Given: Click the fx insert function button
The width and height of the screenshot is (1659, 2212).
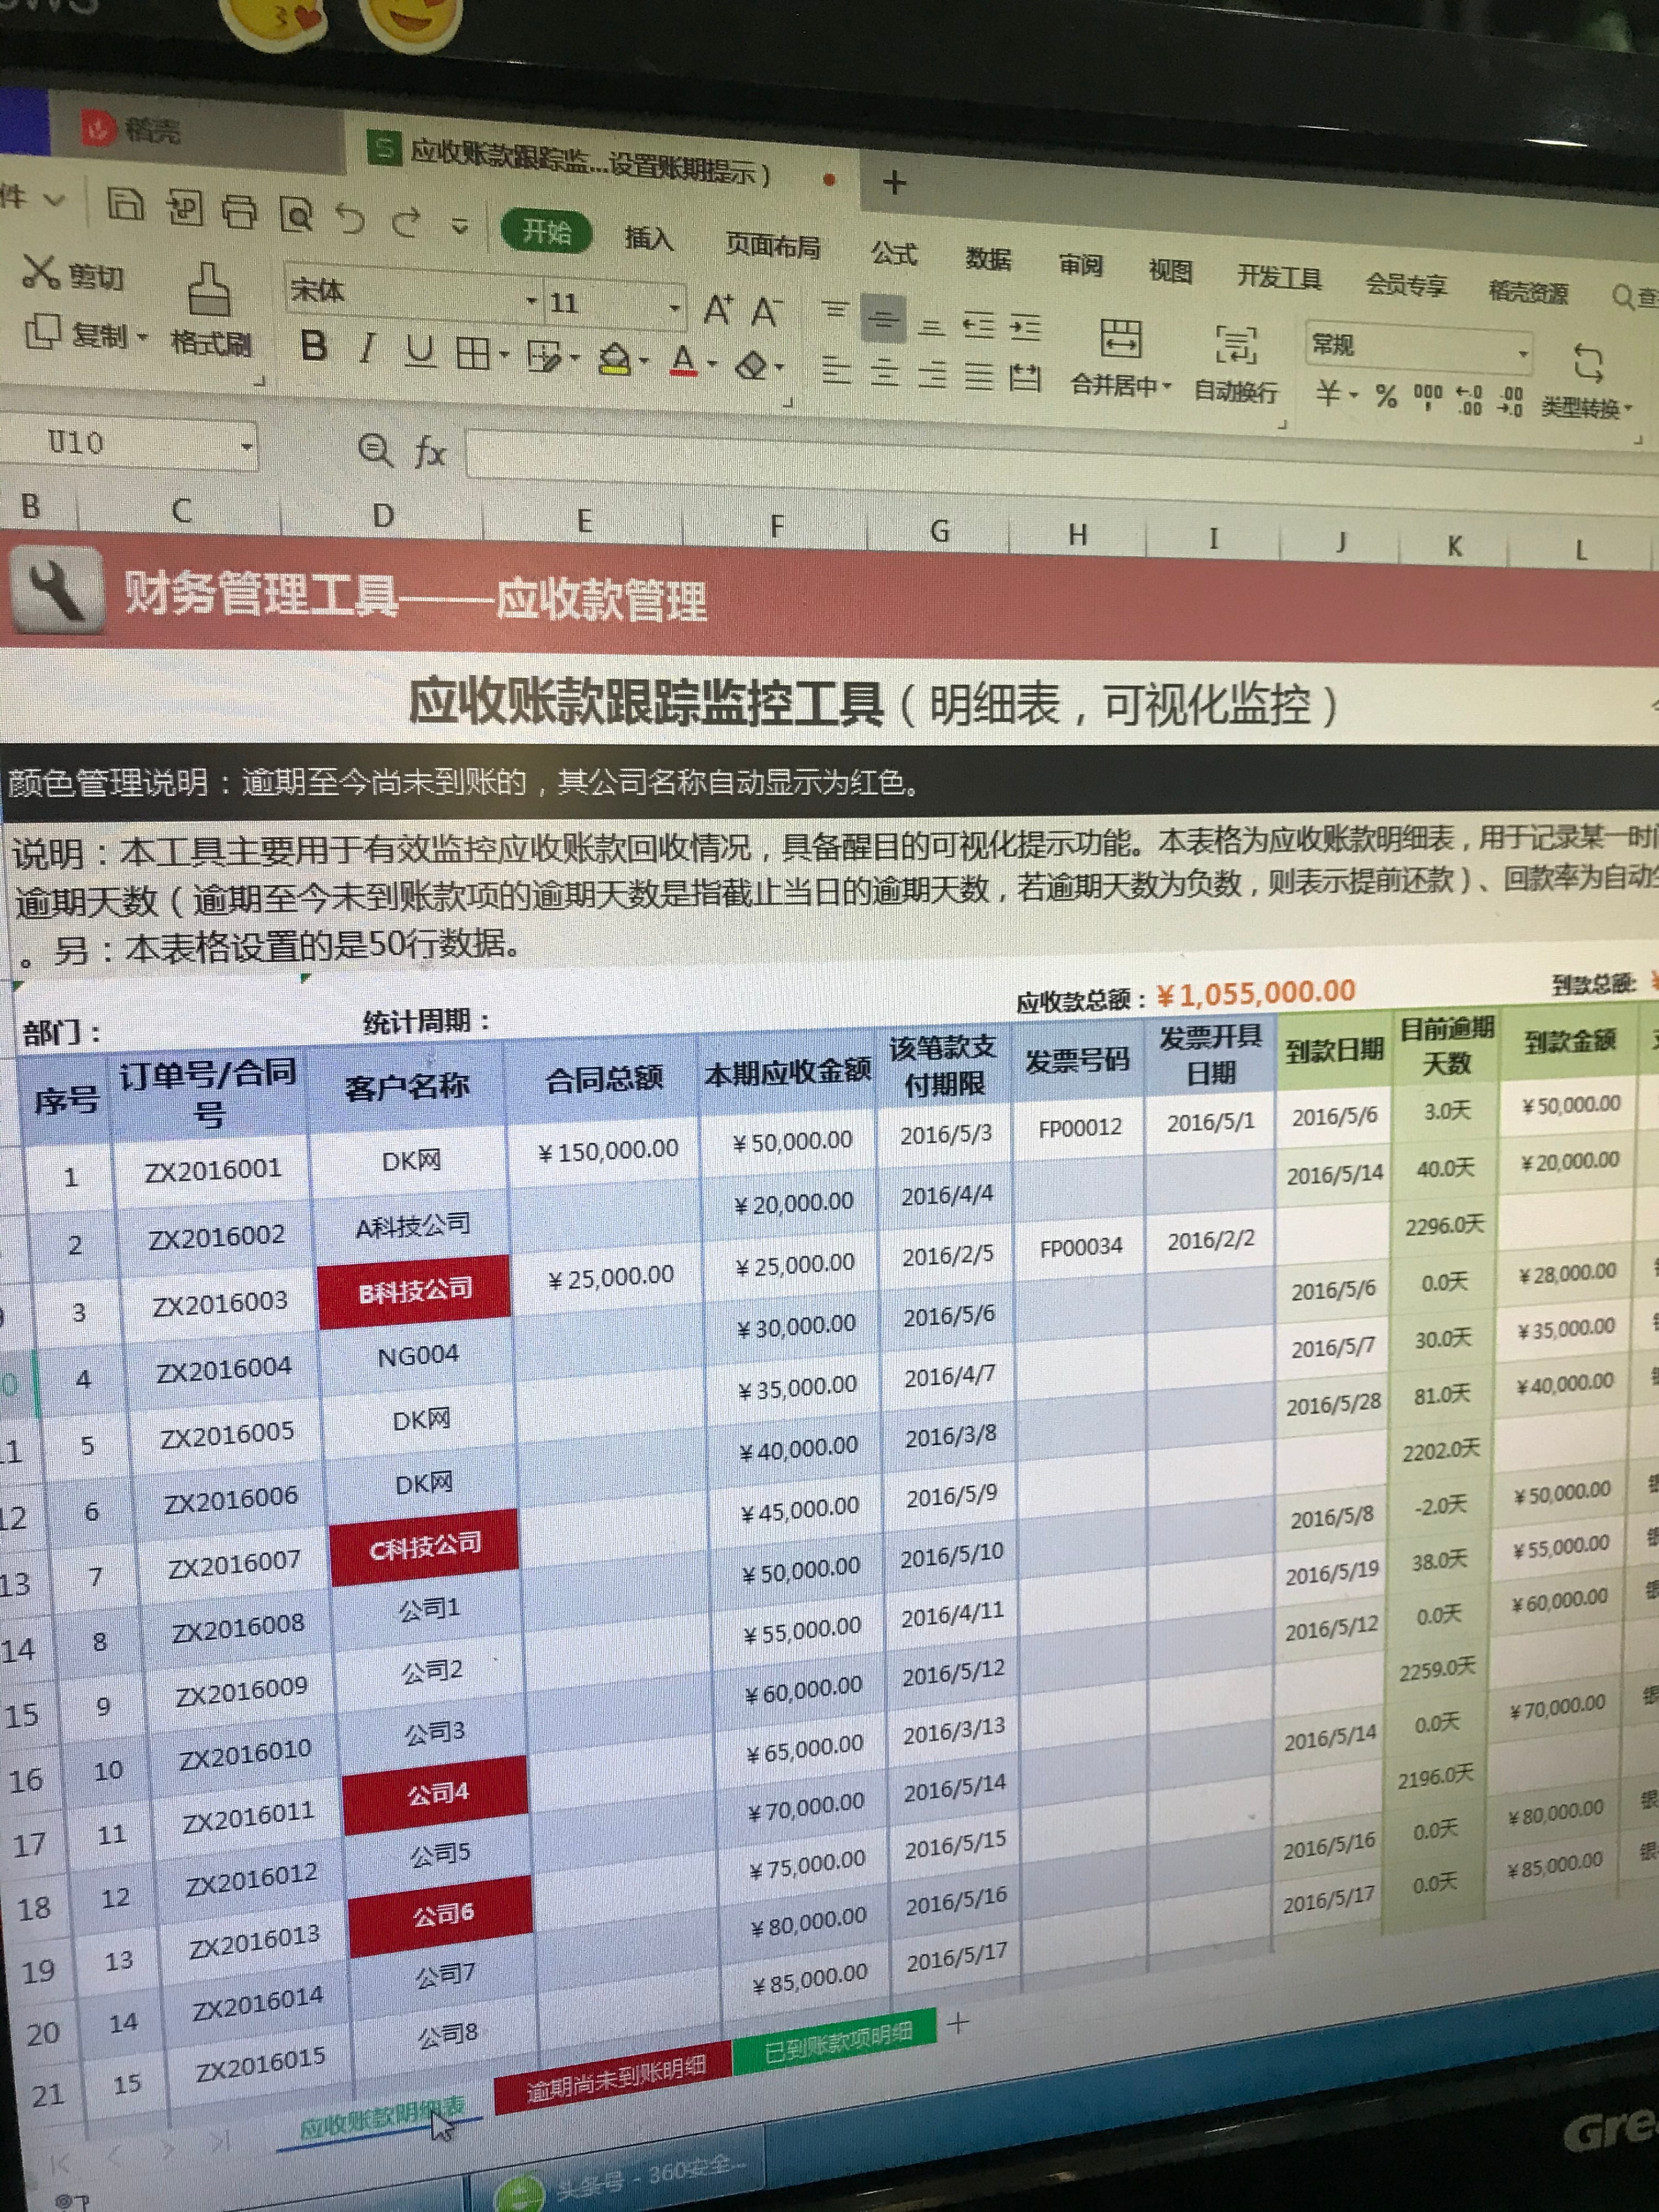Looking at the screenshot, I should coord(429,452).
